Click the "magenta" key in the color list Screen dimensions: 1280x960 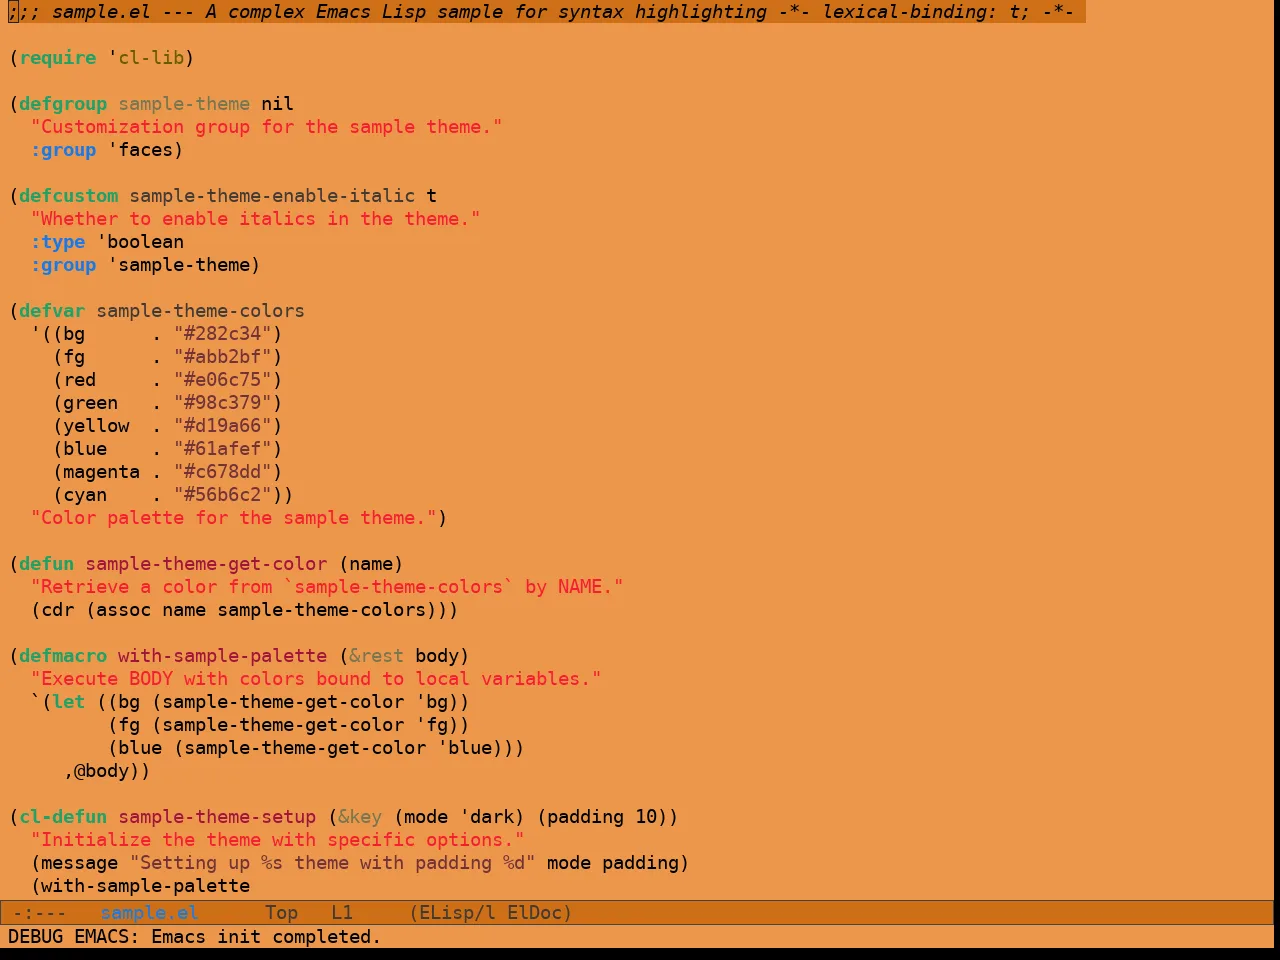pos(101,472)
